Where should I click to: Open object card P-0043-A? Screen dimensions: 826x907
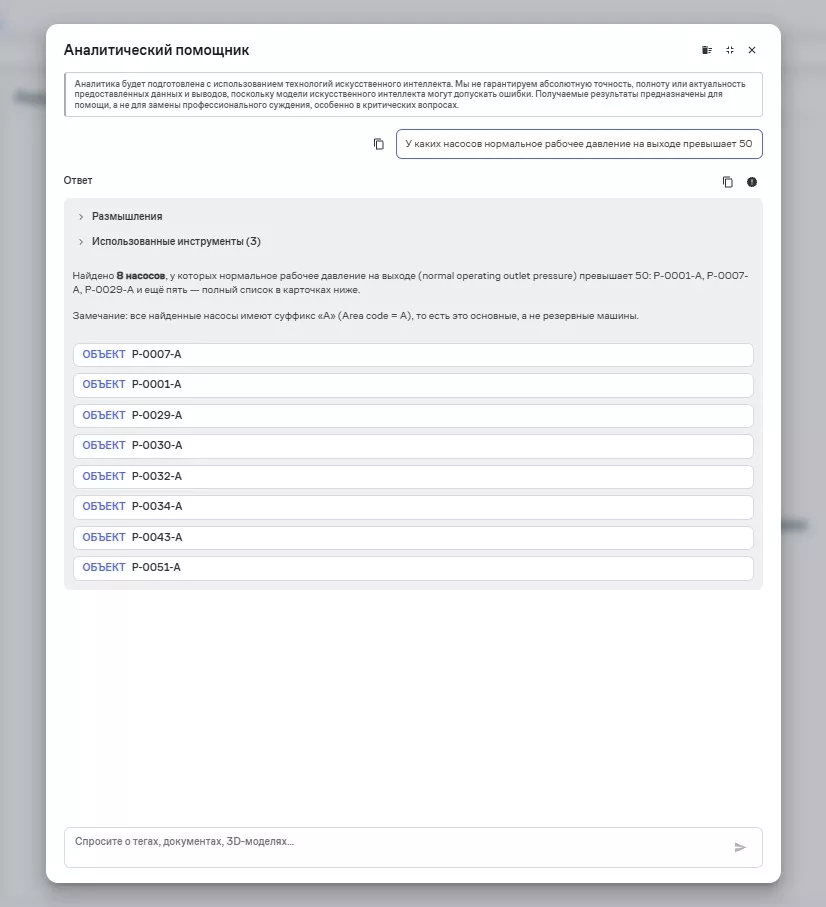click(413, 538)
